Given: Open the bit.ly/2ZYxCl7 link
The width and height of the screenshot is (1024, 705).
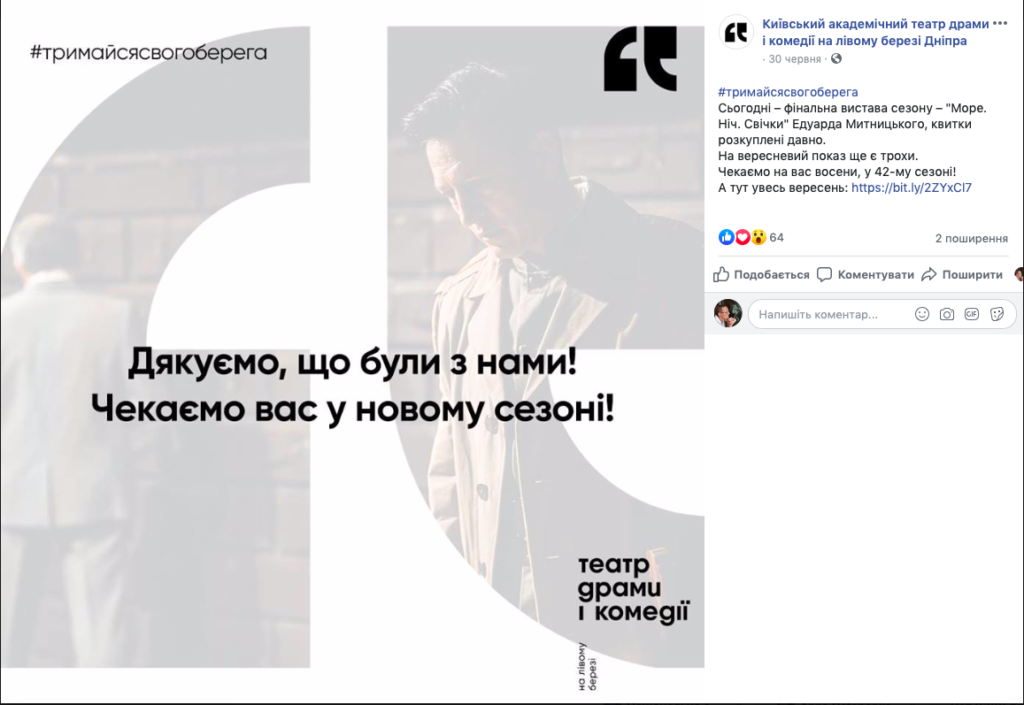Looking at the screenshot, I should tap(911, 187).
